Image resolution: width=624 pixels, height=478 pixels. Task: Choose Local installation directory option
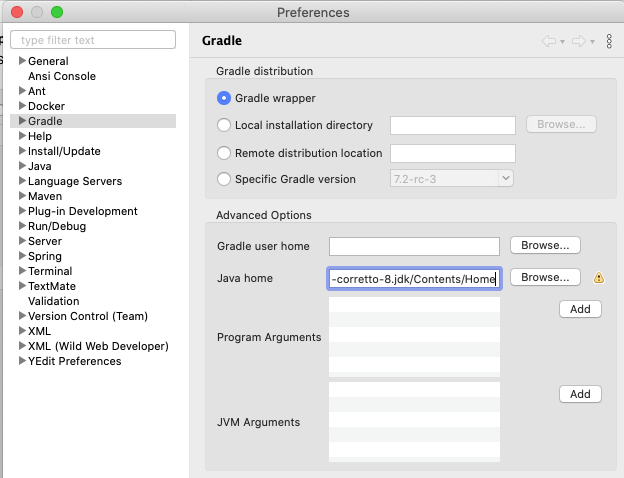(x=224, y=125)
